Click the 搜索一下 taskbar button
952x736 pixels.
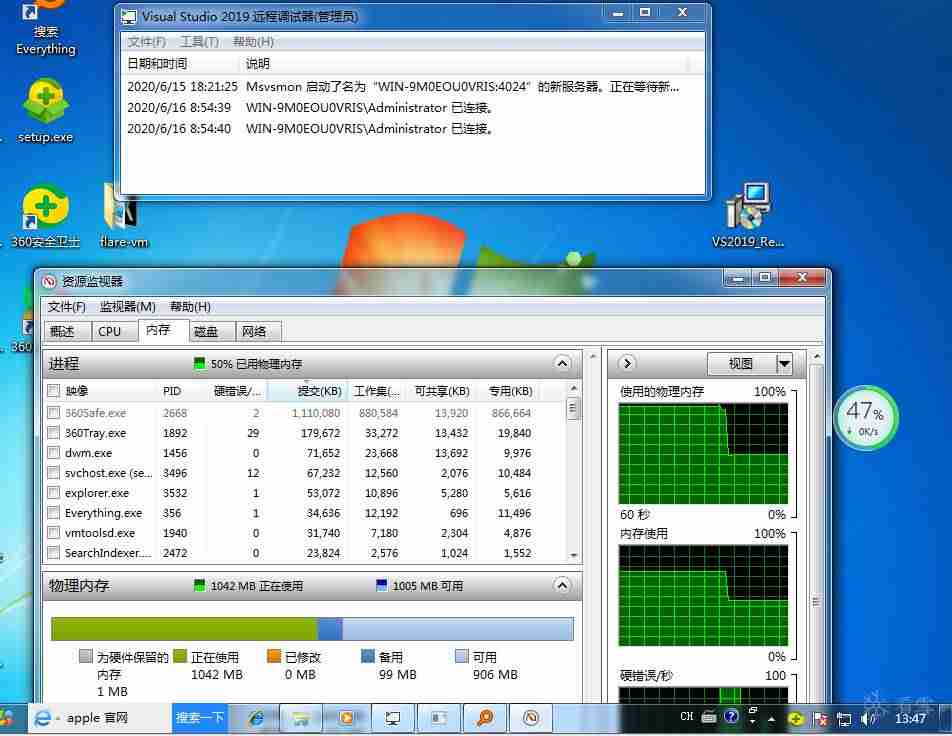(x=200, y=718)
